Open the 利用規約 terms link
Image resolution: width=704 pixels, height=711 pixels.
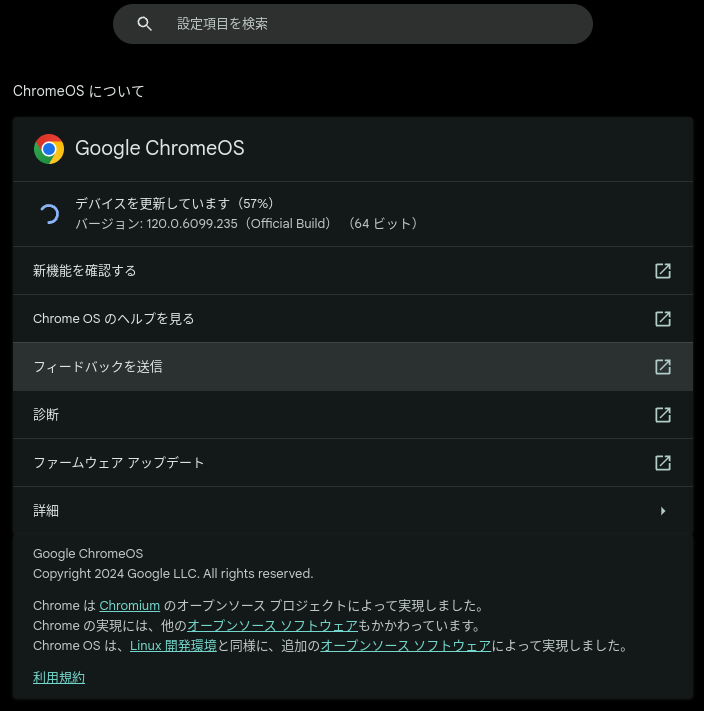point(59,677)
